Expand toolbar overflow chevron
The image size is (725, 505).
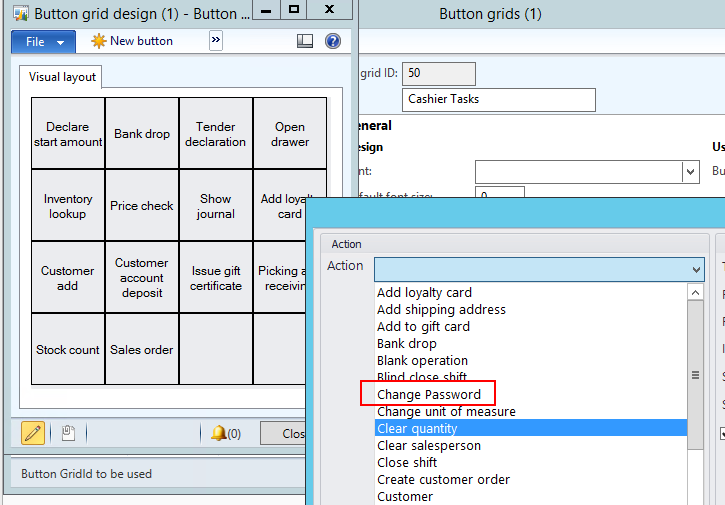click(215, 40)
